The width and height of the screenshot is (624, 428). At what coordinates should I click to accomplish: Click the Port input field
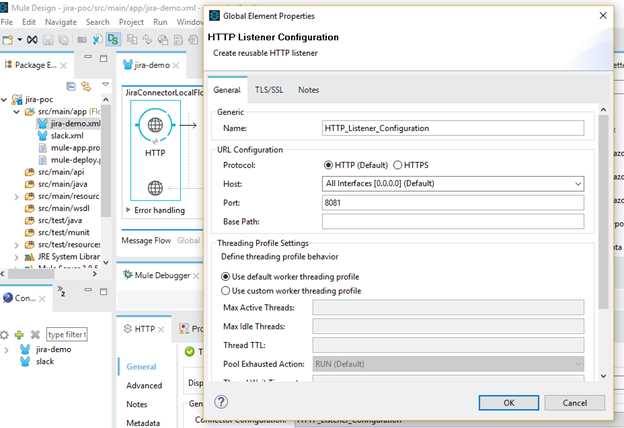[x=452, y=202]
